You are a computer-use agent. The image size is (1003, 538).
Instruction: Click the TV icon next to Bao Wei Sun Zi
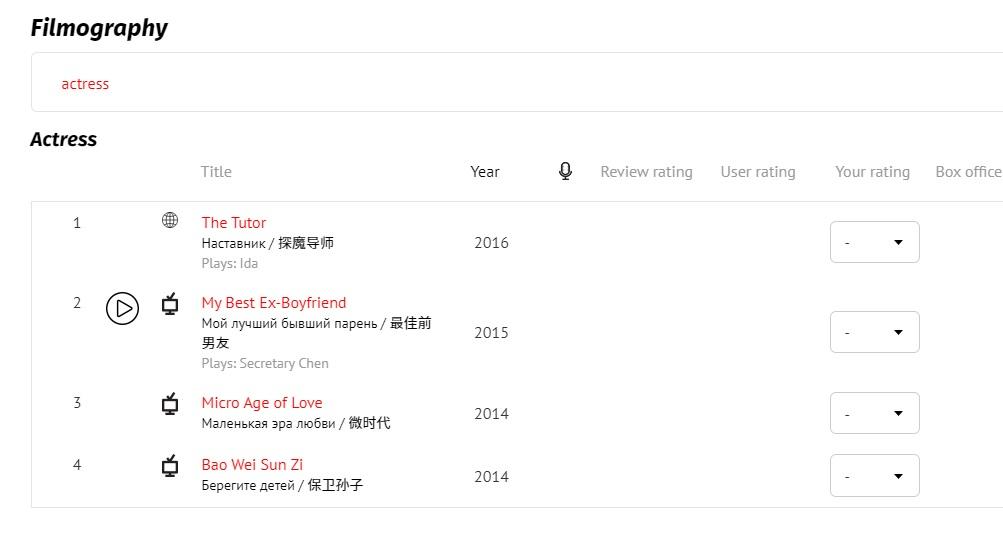[170, 466]
